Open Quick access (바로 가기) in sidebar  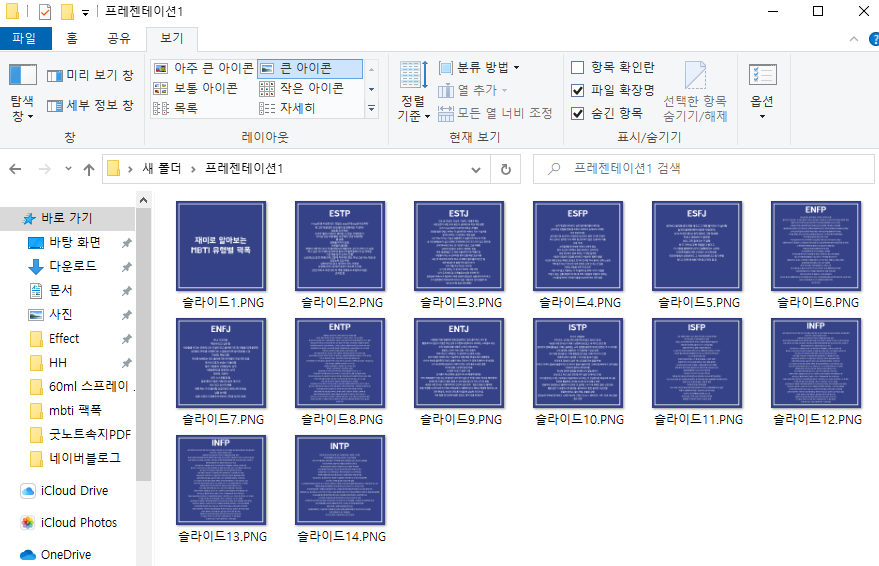(x=66, y=218)
